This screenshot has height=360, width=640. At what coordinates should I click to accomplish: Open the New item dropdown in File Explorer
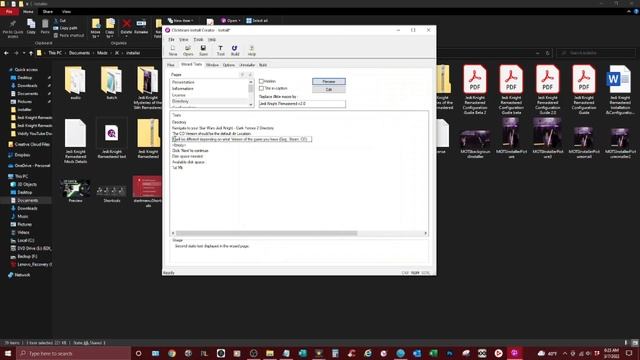click(181, 20)
